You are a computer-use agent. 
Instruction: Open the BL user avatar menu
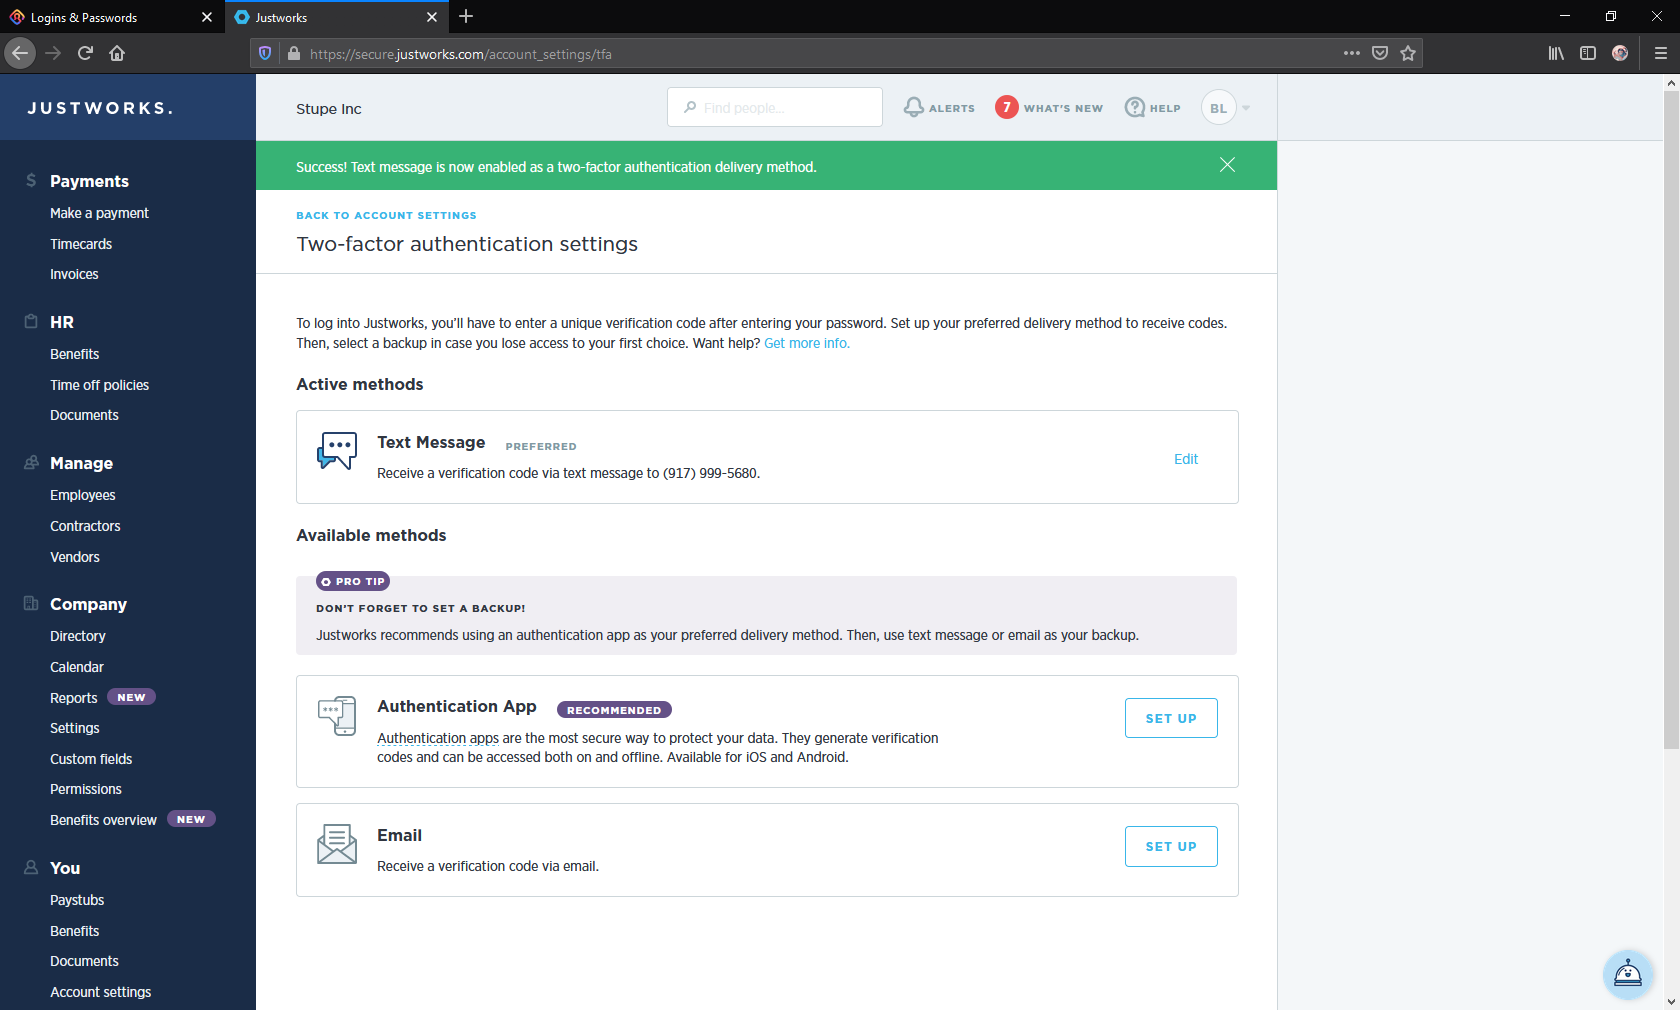[1218, 108]
